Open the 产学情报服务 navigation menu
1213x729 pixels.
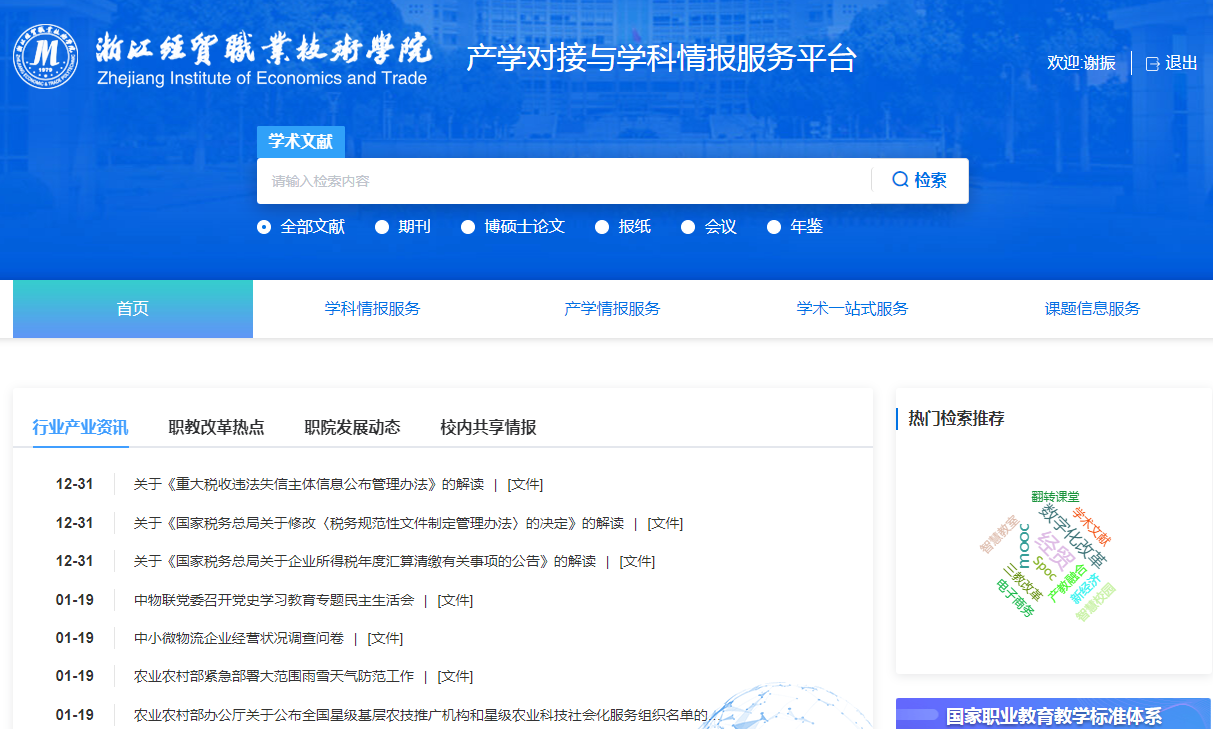pyautogui.click(x=612, y=309)
